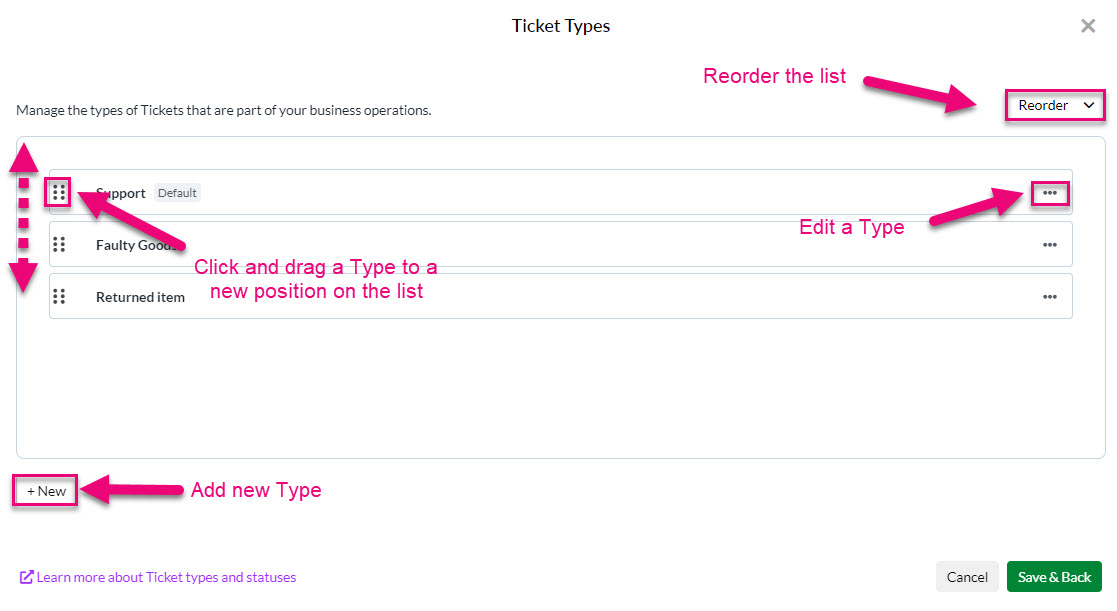The height and width of the screenshot is (611, 1117).
Task: Open the three-dot menu for Returned item
Action: (x=1049, y=297)
